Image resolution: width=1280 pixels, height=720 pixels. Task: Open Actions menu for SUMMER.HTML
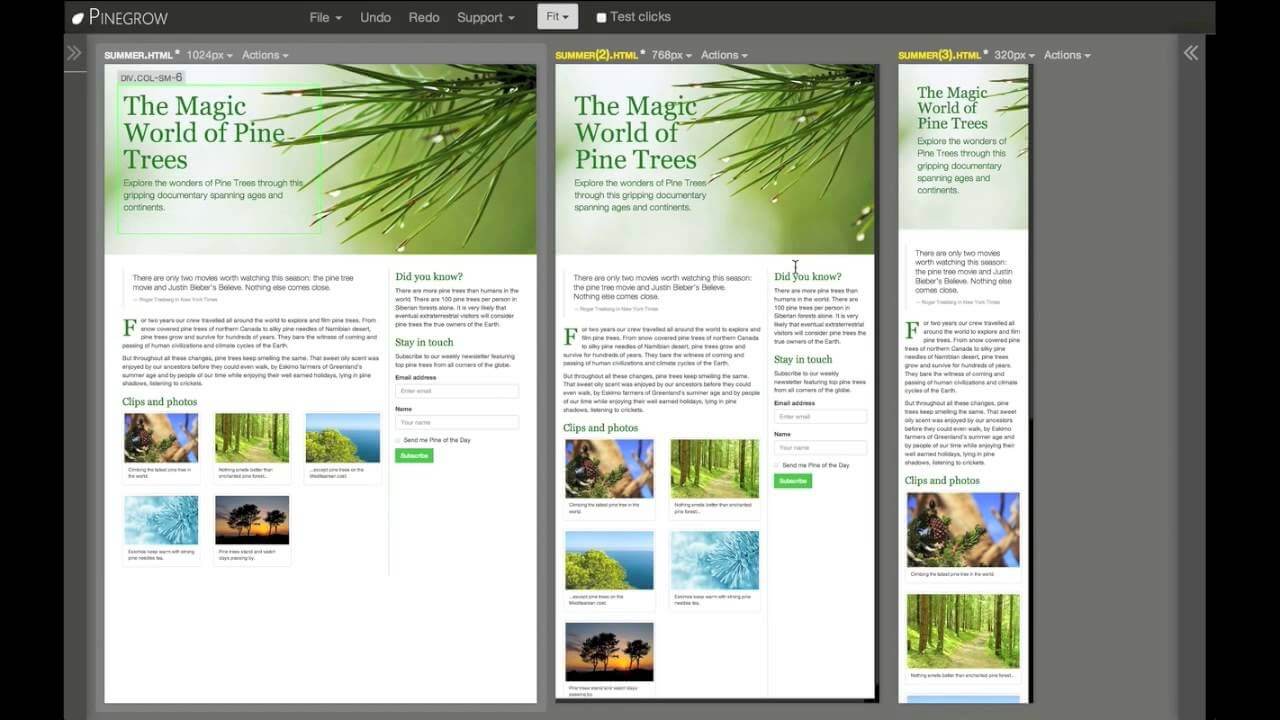point(265,55)
